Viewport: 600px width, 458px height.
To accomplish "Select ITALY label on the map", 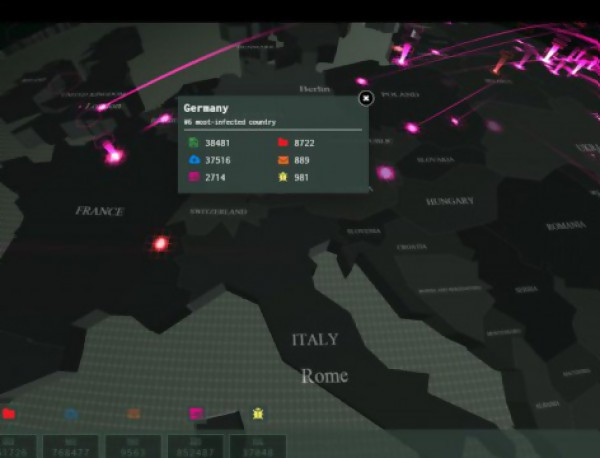I will 315,339.
